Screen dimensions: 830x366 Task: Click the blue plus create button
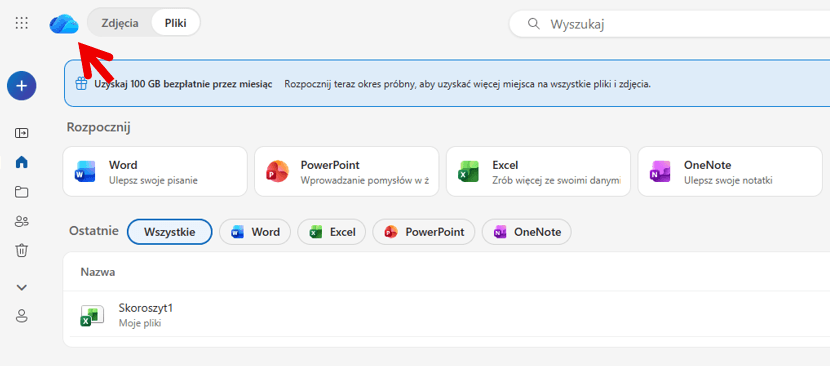[21, 86]
